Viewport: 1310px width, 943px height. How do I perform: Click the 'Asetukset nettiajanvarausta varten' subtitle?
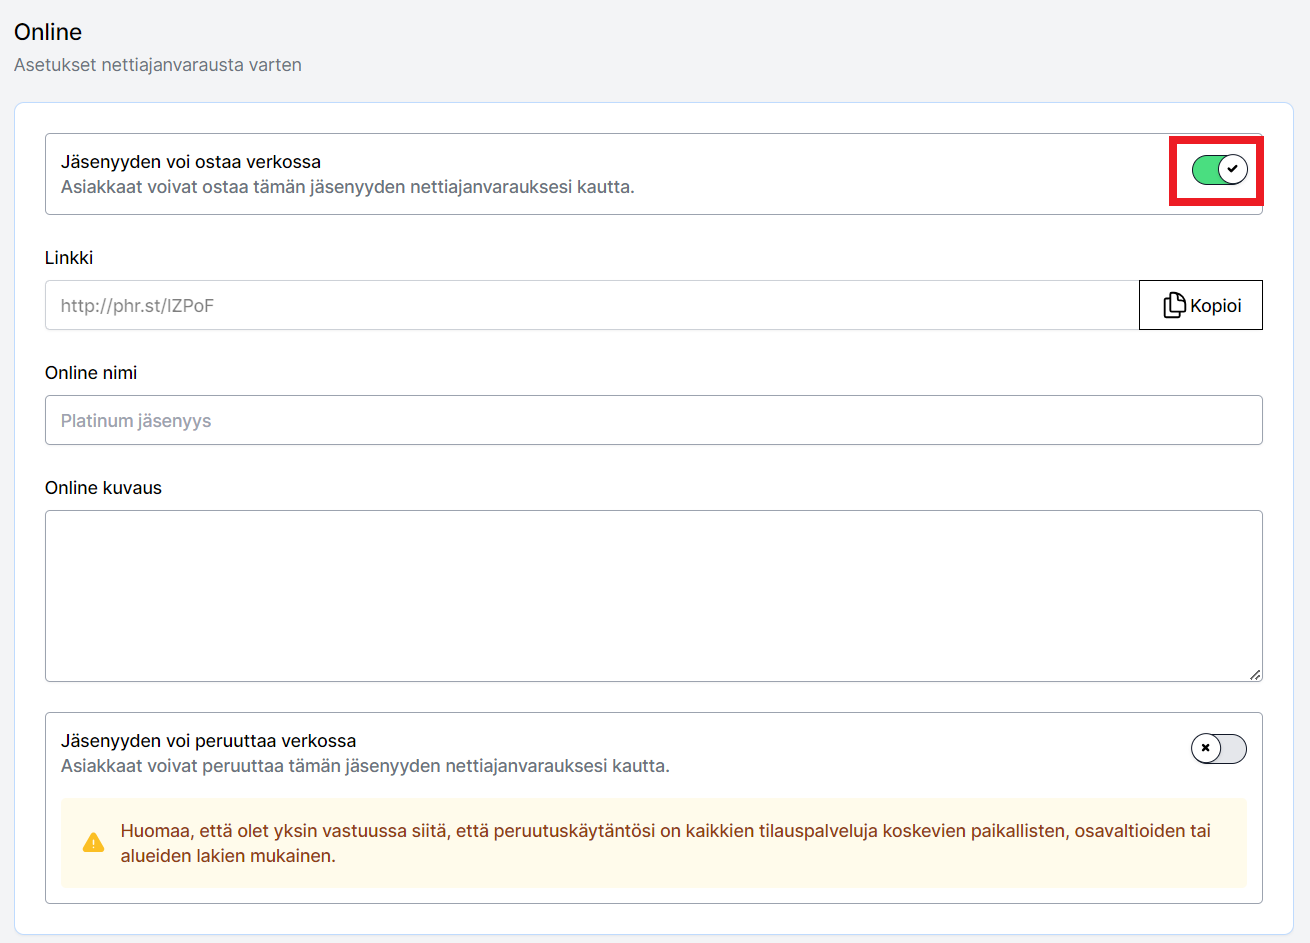pyautogui.click(x=158, y=65)
